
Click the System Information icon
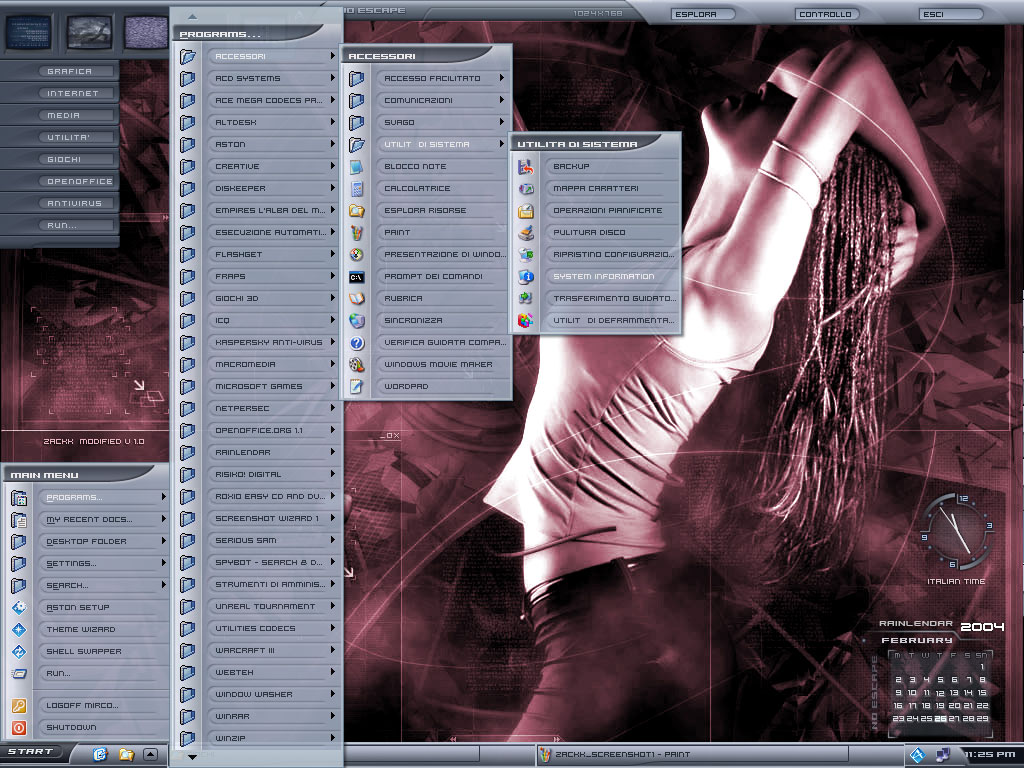click(x=526, y=277)
